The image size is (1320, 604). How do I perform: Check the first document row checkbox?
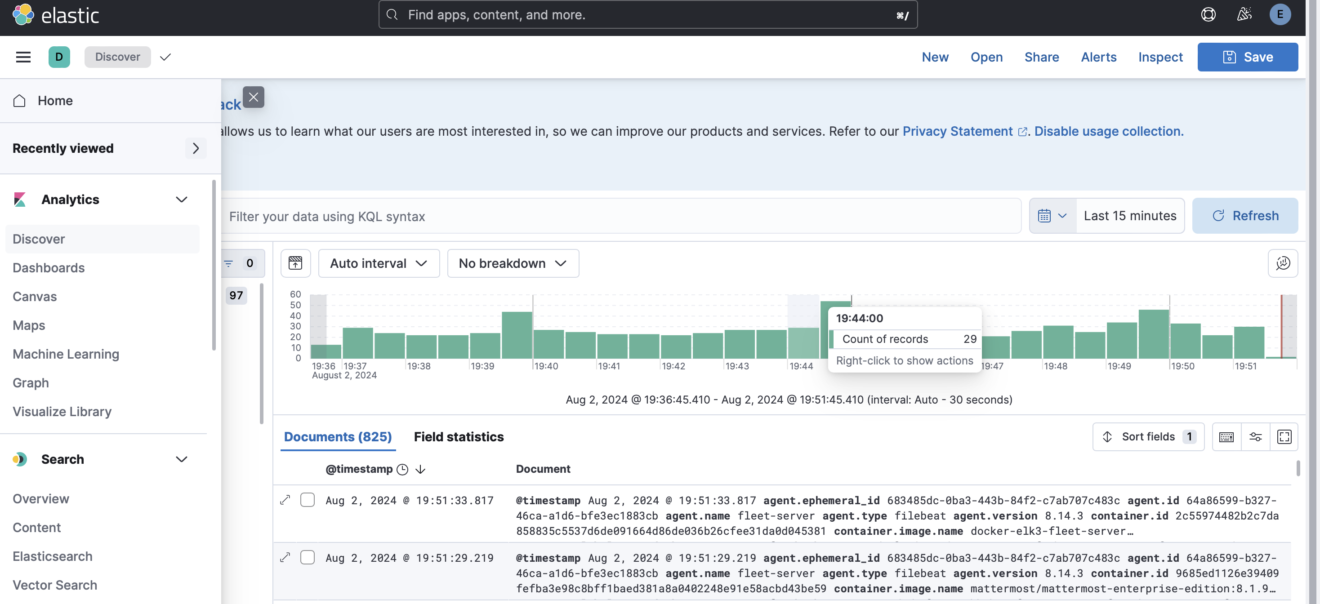click(x=307, y=500)
